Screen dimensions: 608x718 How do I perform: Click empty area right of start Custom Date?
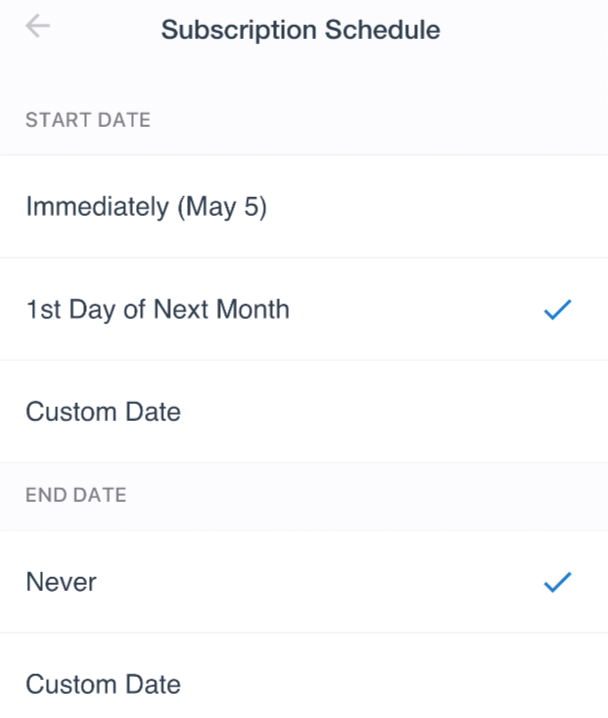pyautogui.click(x=394, y=412)
